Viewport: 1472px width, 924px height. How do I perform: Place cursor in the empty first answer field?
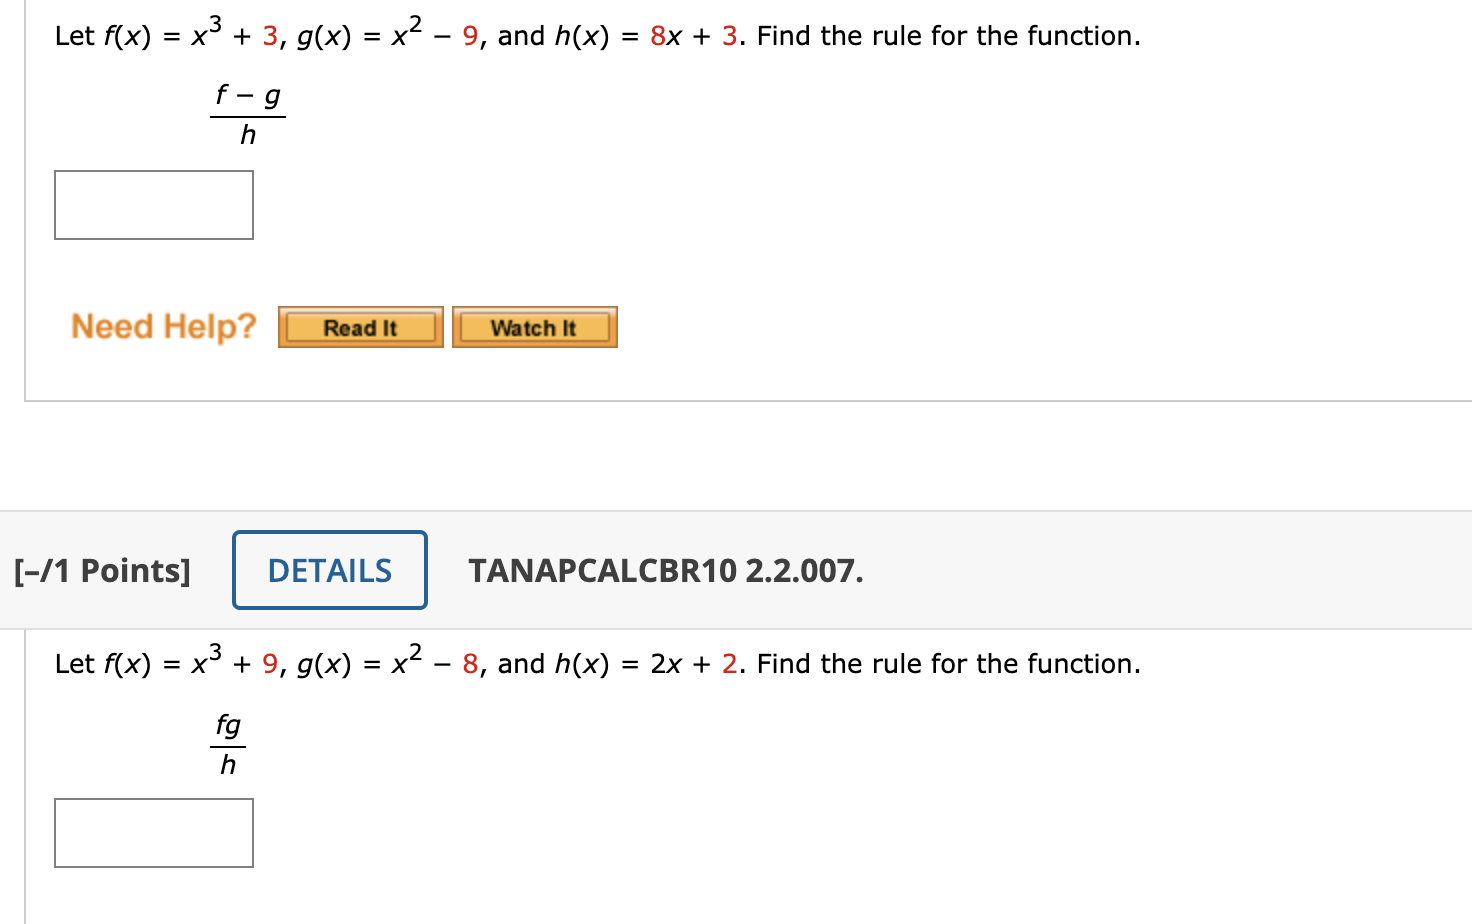point(153,205)
